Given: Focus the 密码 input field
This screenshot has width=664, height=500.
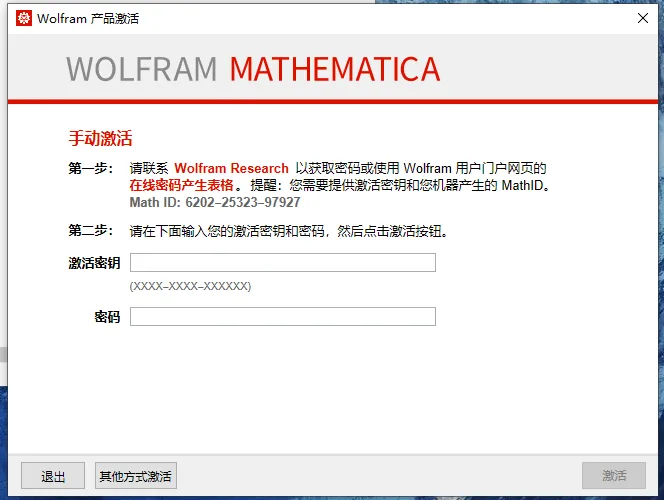Looking at the screenshot, I should (283, 317).
